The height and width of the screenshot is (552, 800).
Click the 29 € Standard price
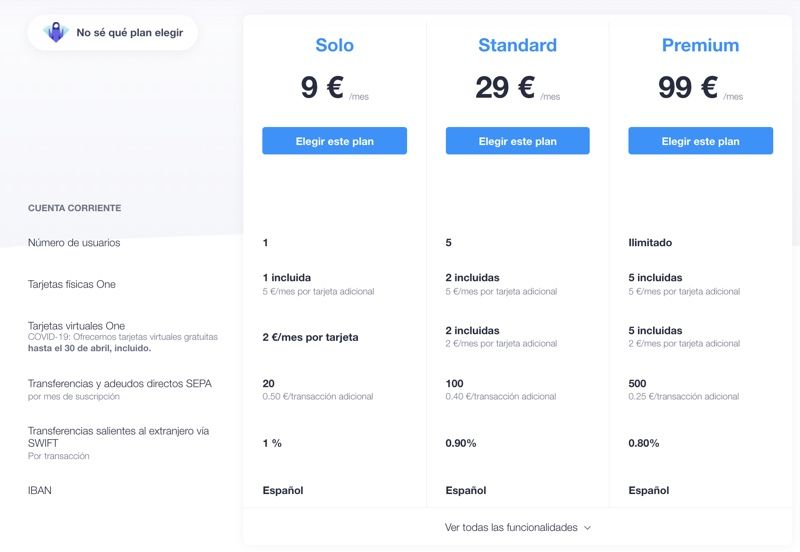tap(505, 87)
